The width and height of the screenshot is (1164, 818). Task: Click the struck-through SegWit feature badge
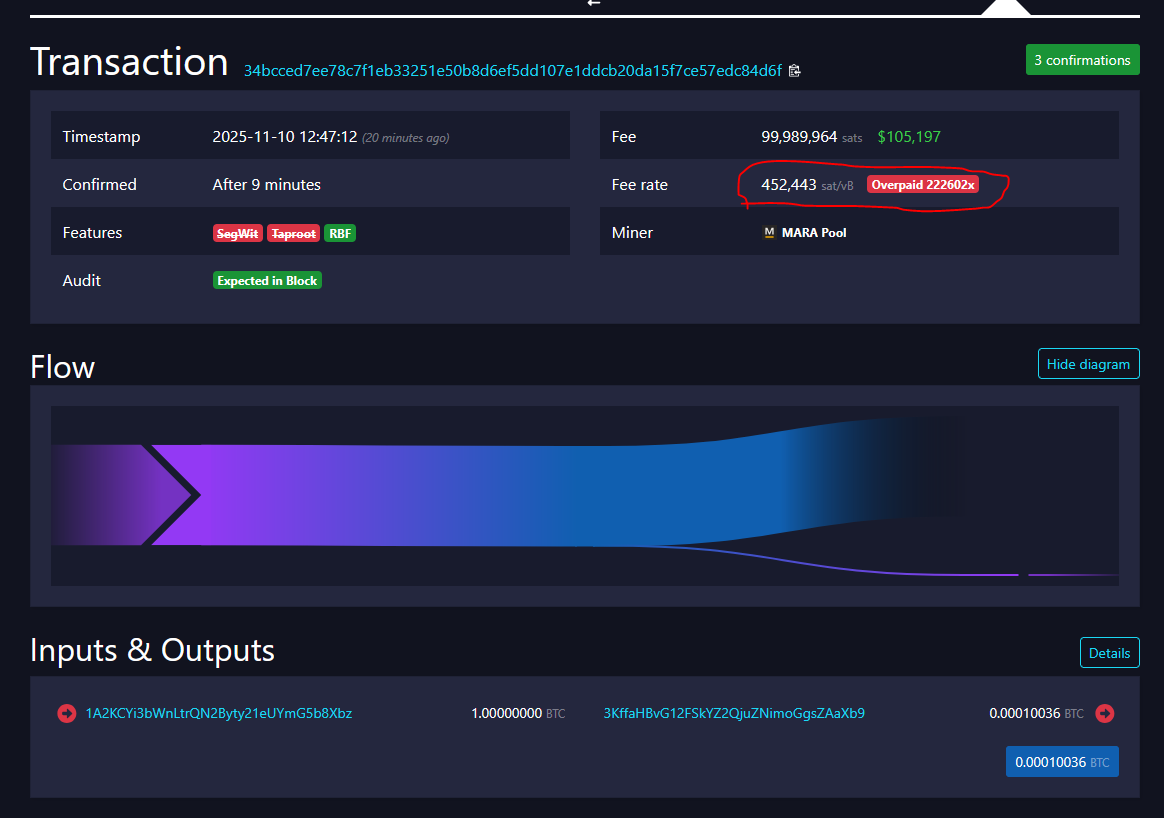click(x=237, y=233)
